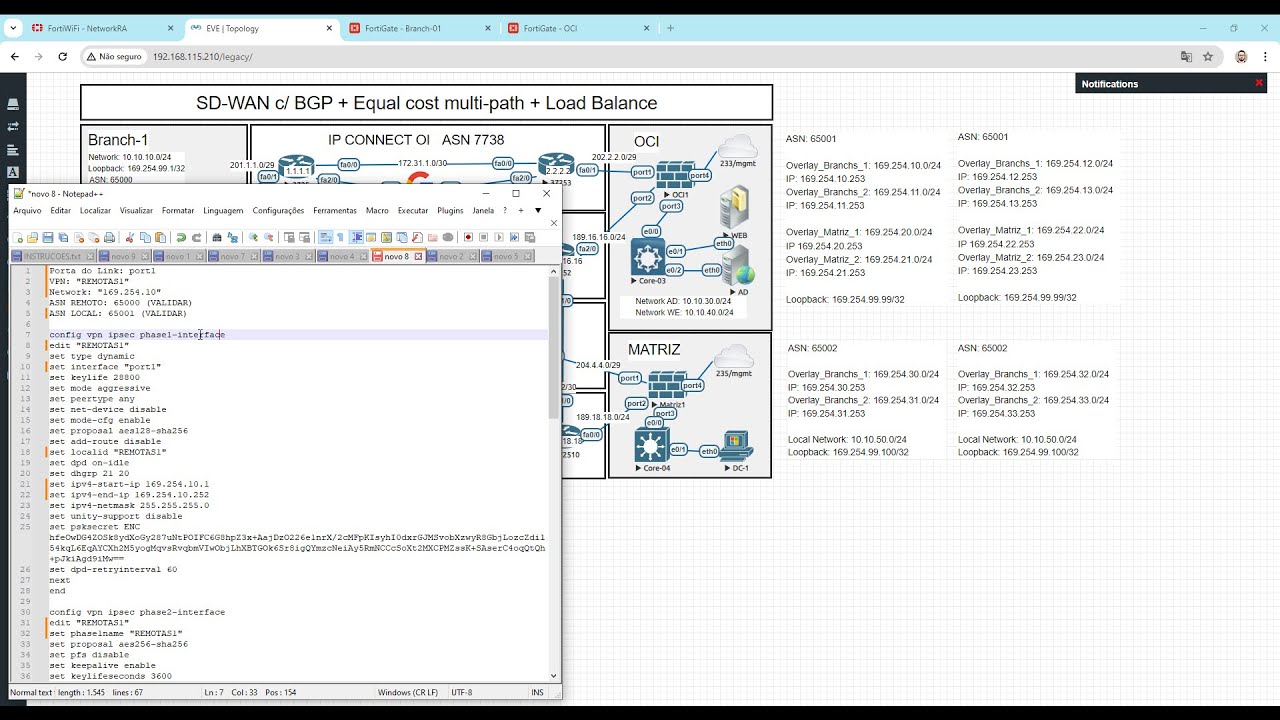1280x720 pixels.
Task: Click the Print icon in Notepad++ toolbar
Action: click(109, 238)
